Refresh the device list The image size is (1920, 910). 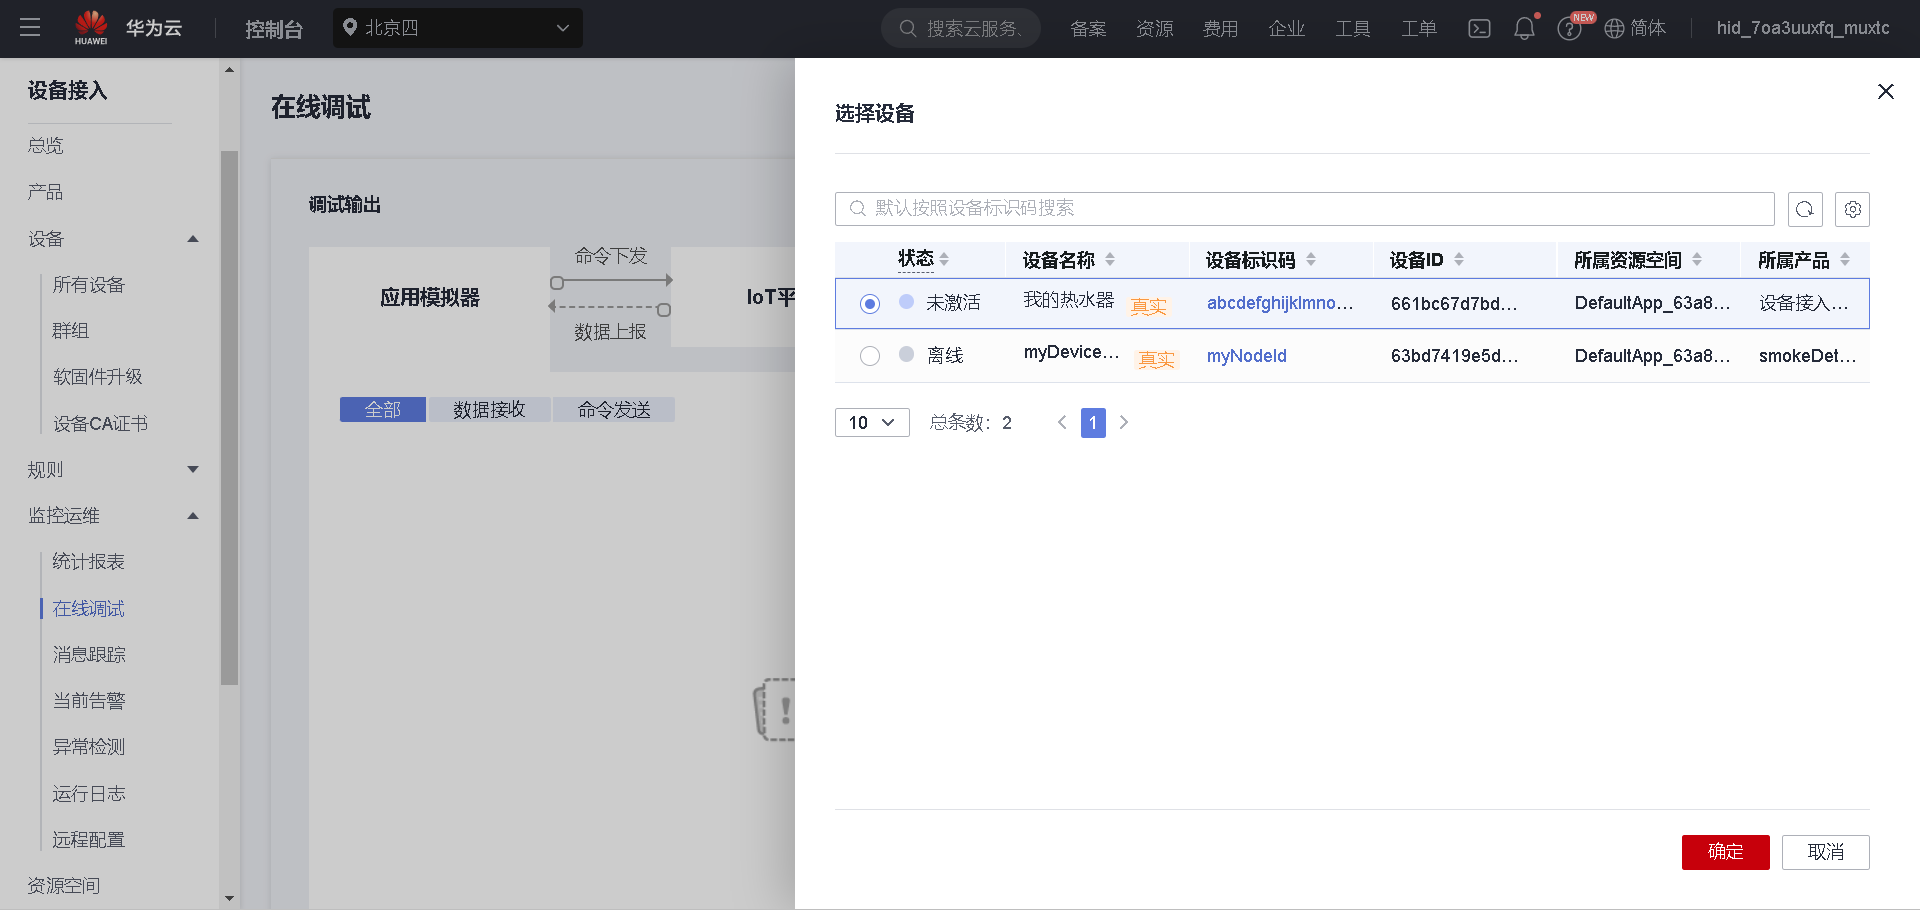(x=1805, y=209)
